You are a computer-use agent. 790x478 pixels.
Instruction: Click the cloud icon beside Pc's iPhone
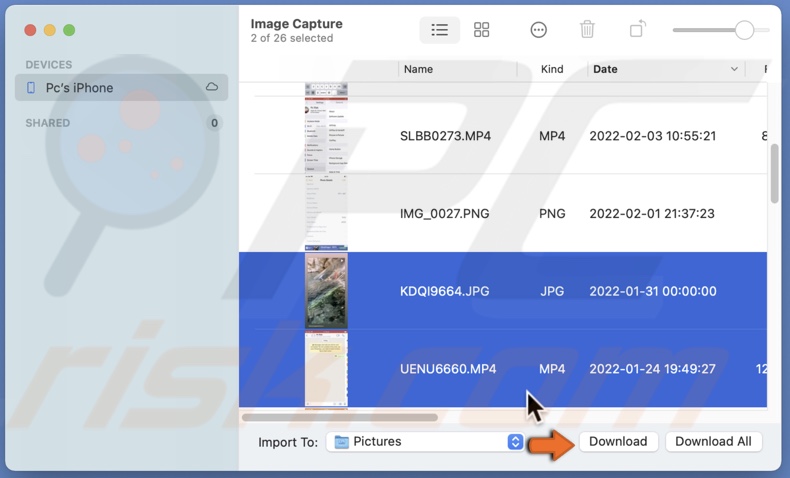click(212, 87)
